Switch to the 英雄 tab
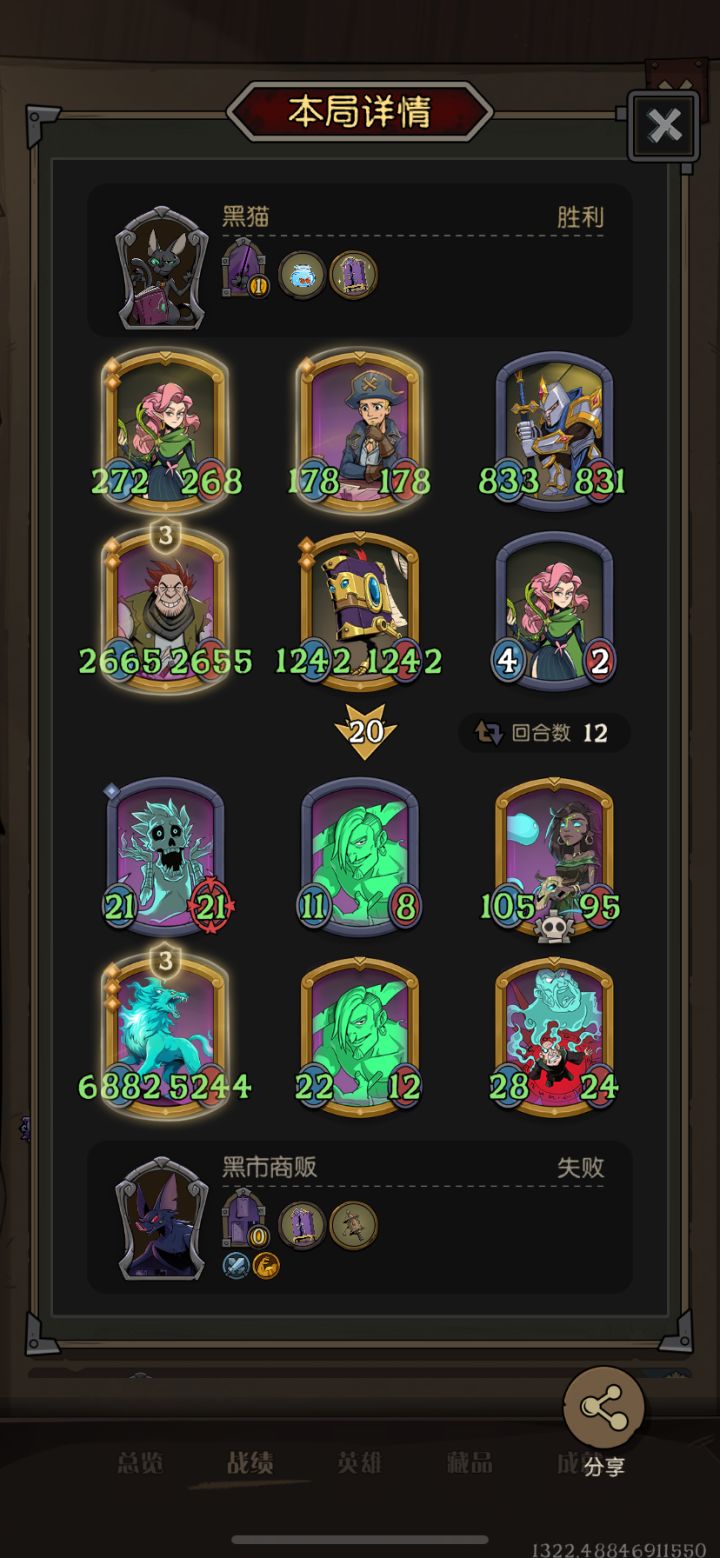Viewport: 720px width, 1558px height. 360,1463
